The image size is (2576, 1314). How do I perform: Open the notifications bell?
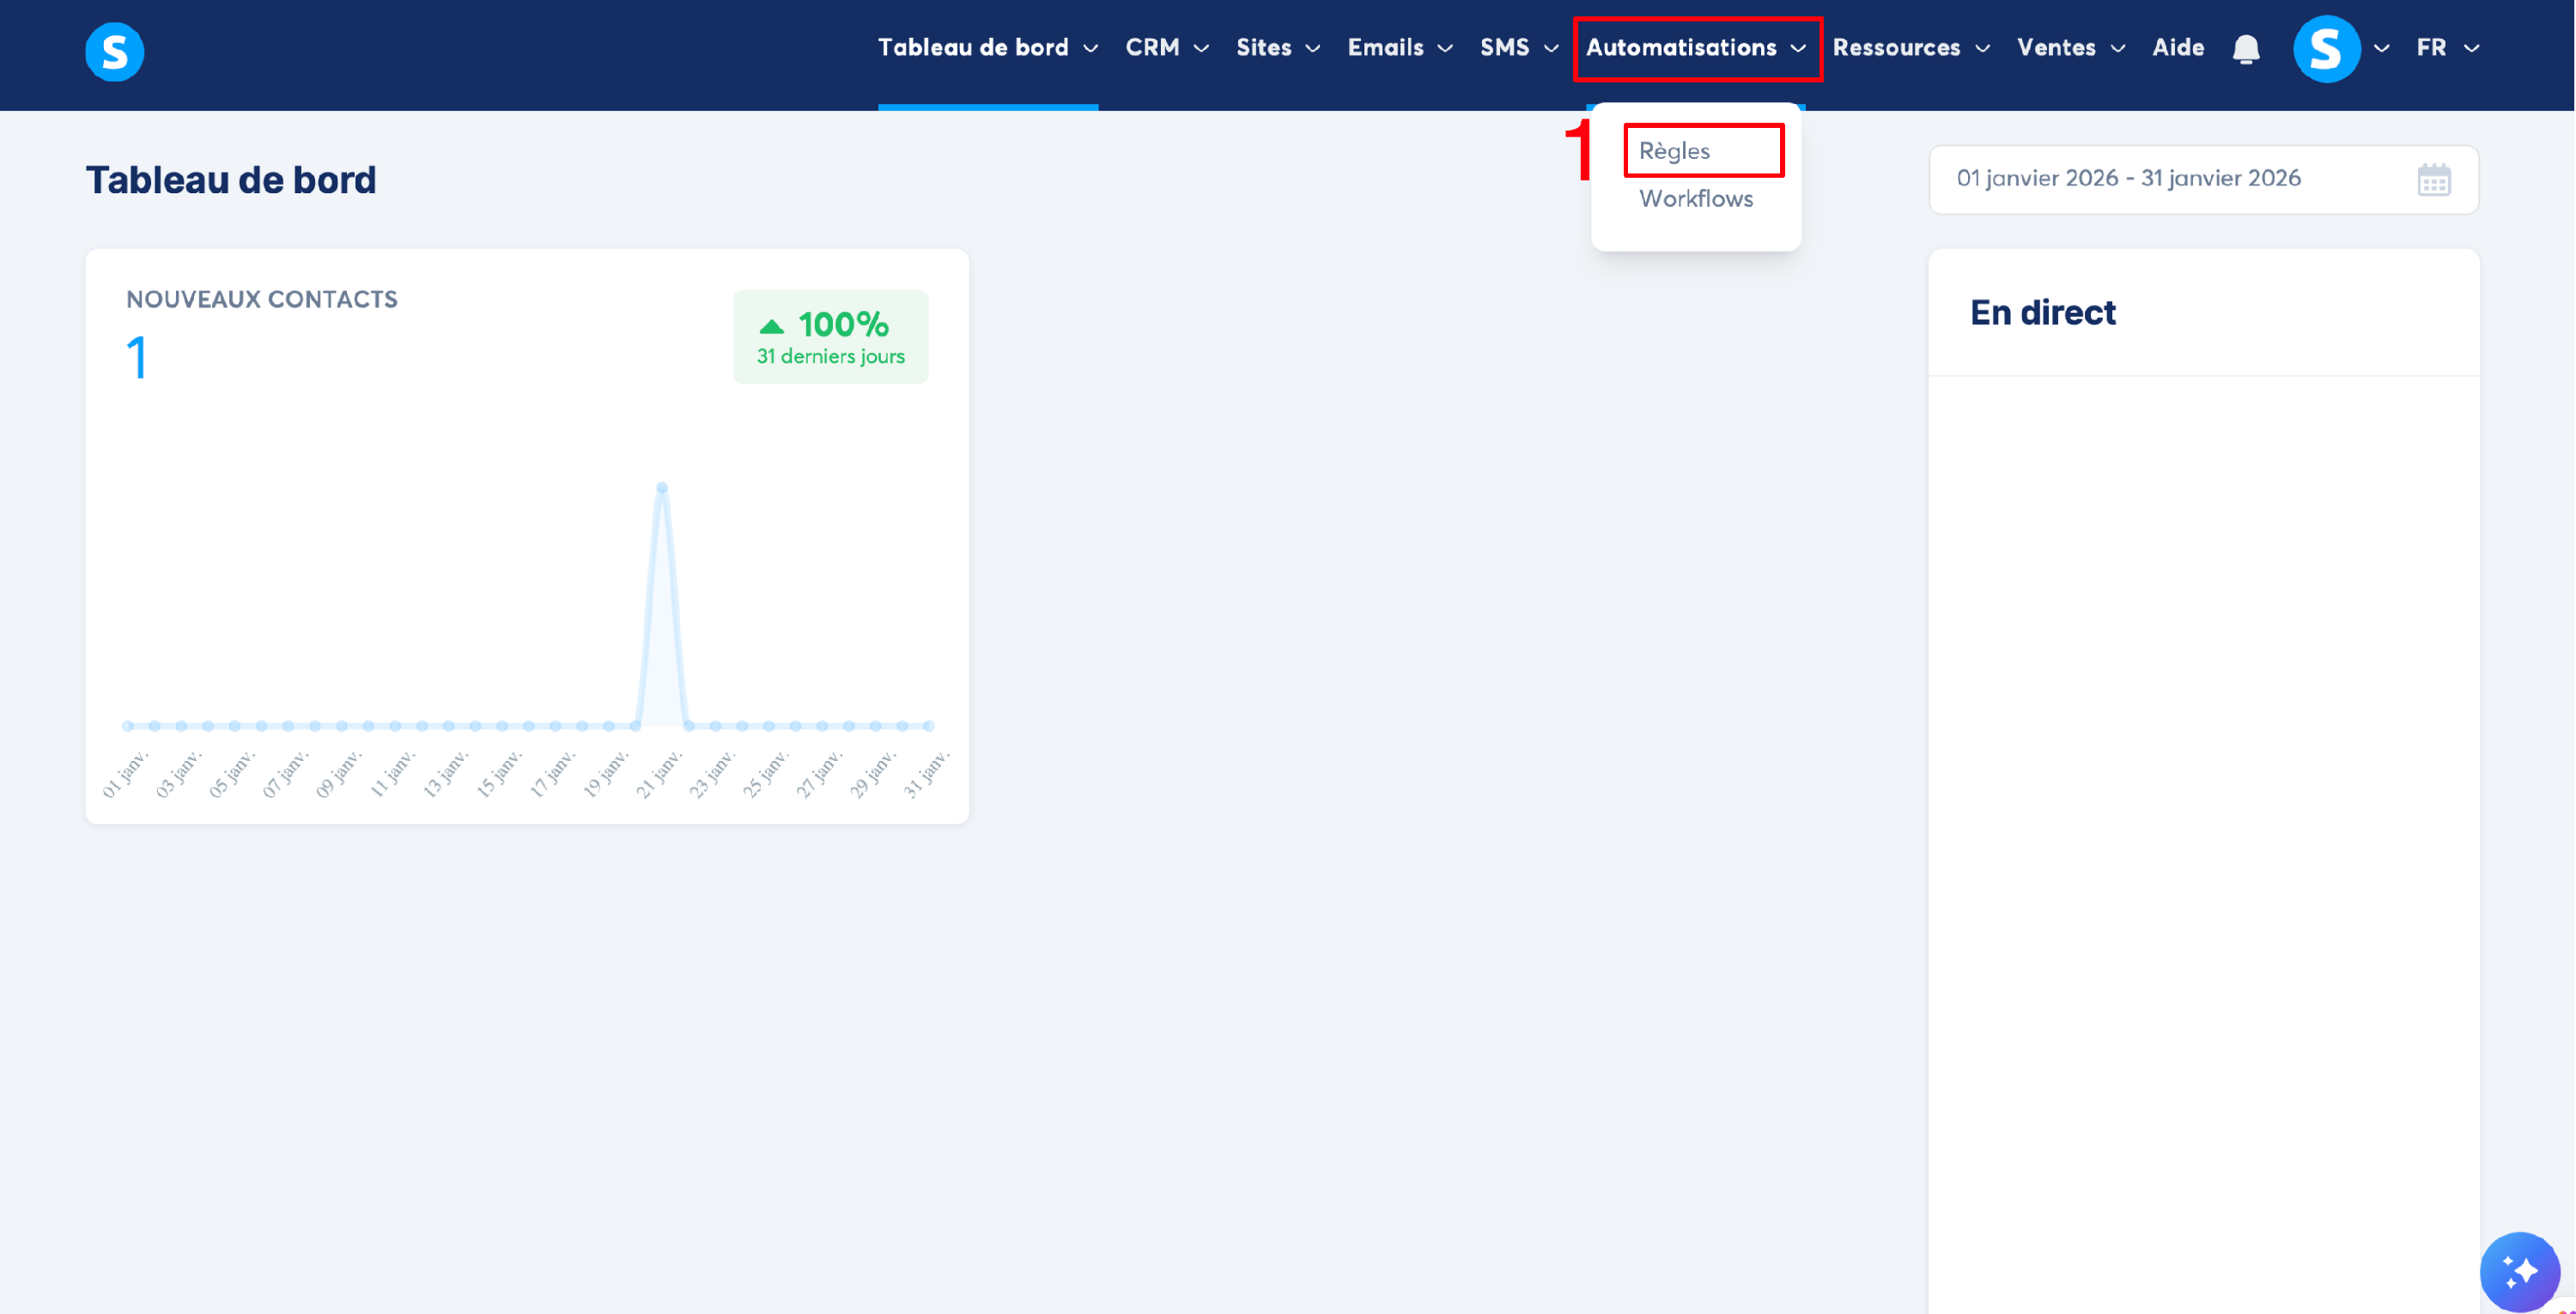coord(2246,49)
